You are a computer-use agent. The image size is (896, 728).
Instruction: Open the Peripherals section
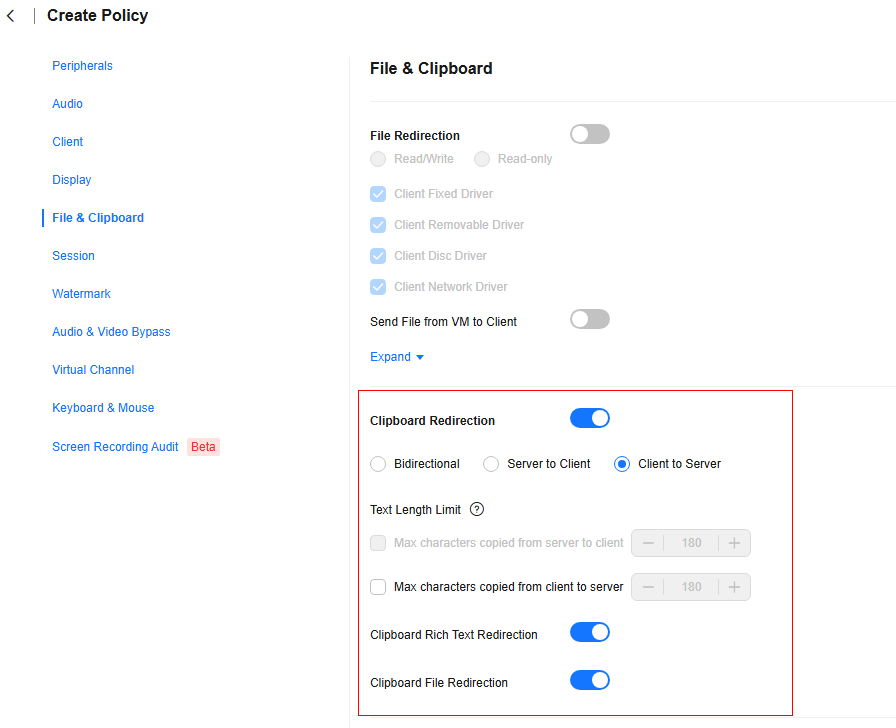pos(82,66)
